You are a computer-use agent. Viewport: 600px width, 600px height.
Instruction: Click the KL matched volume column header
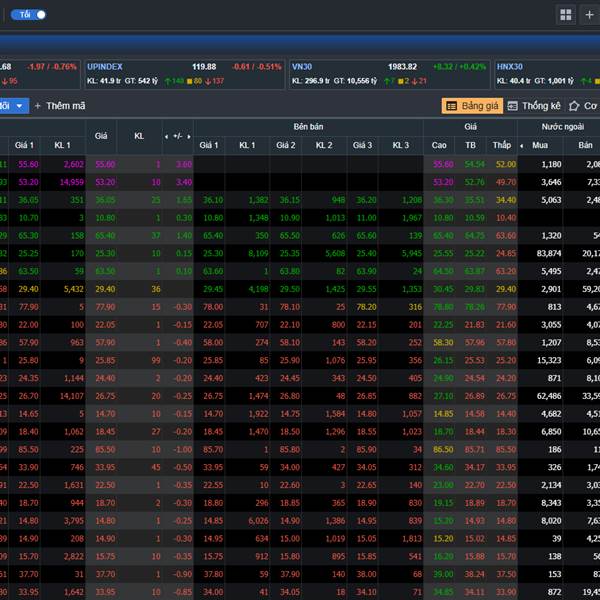pyautogui.click(x=140, y=136)
